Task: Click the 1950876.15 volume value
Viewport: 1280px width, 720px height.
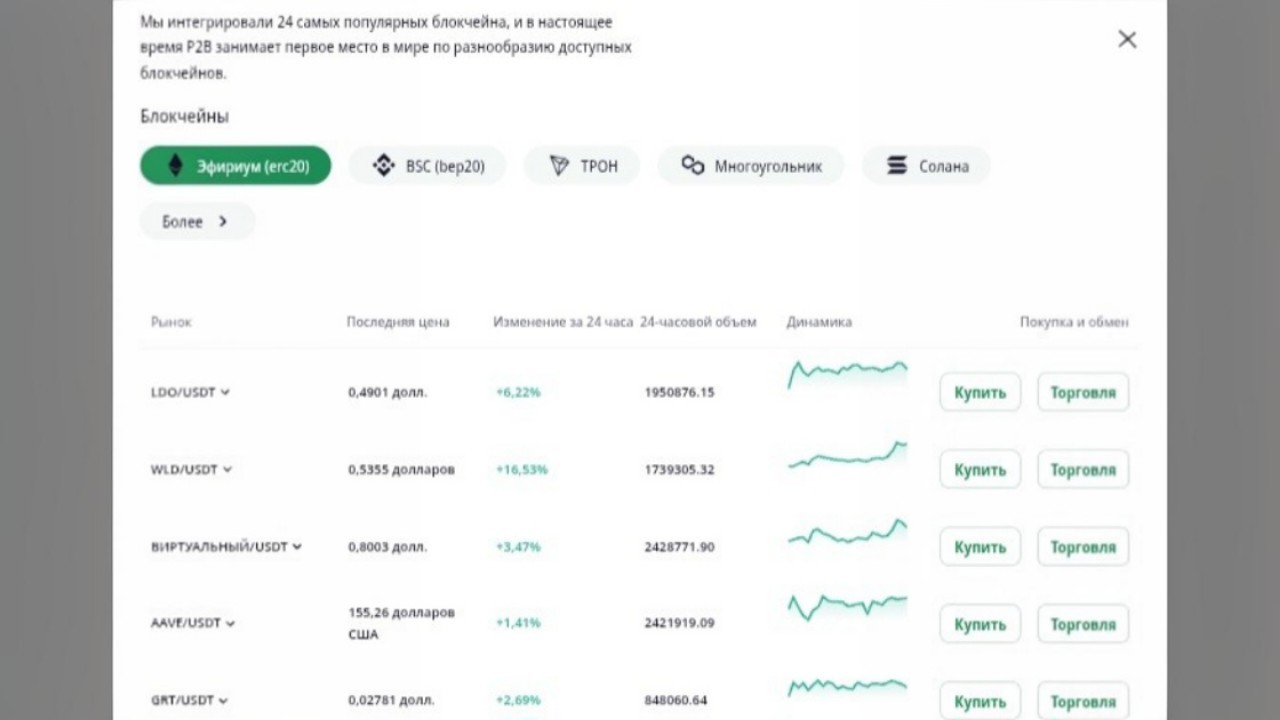Action: [x=680, y=392]
